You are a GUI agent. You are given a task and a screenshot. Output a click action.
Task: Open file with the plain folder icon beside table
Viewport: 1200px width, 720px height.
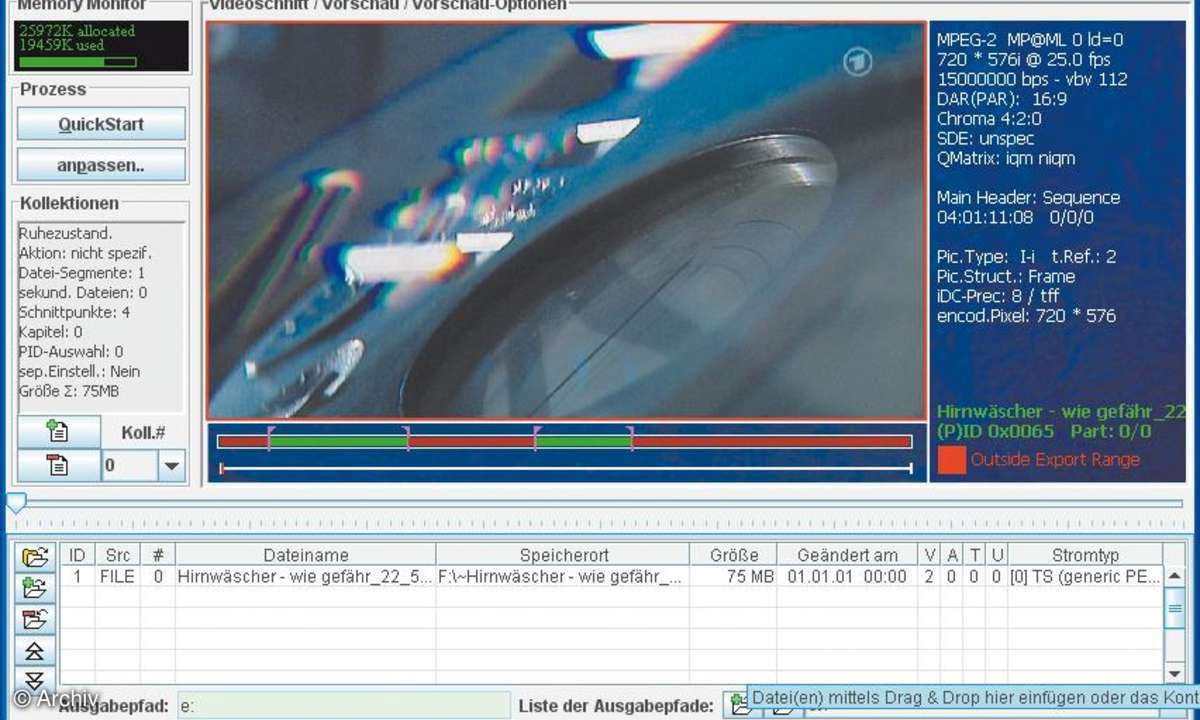point(35,557)
